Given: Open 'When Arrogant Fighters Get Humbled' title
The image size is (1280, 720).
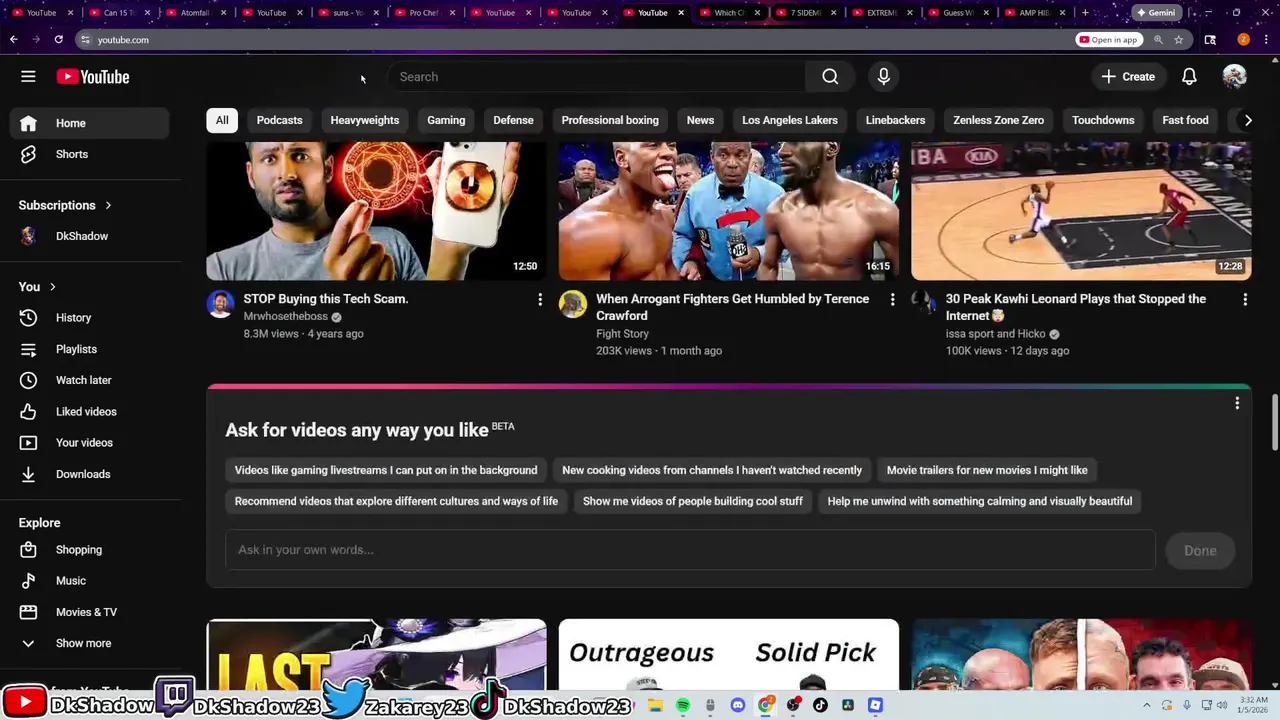Looking at the screenshot, I should (x=732, y=307).
